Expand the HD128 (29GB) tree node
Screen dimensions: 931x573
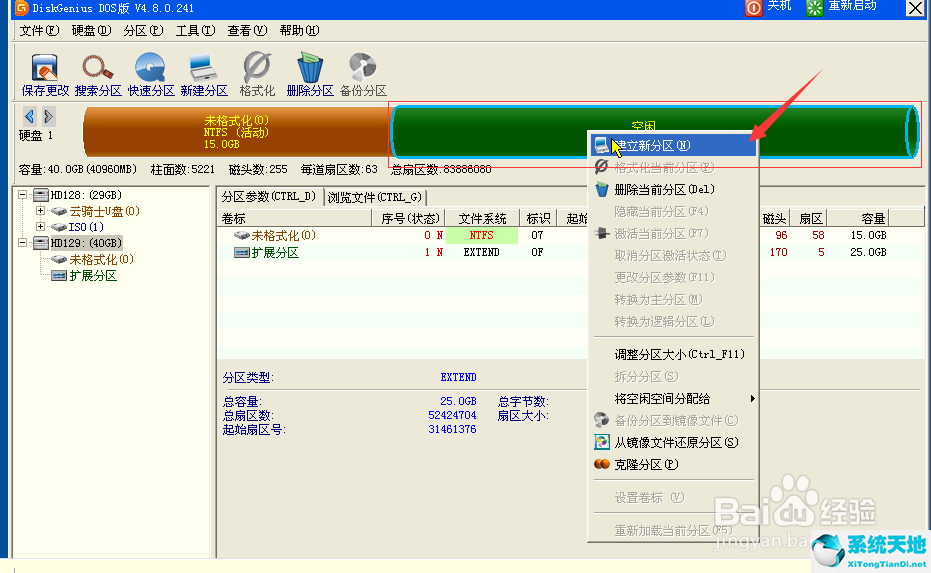24,194
